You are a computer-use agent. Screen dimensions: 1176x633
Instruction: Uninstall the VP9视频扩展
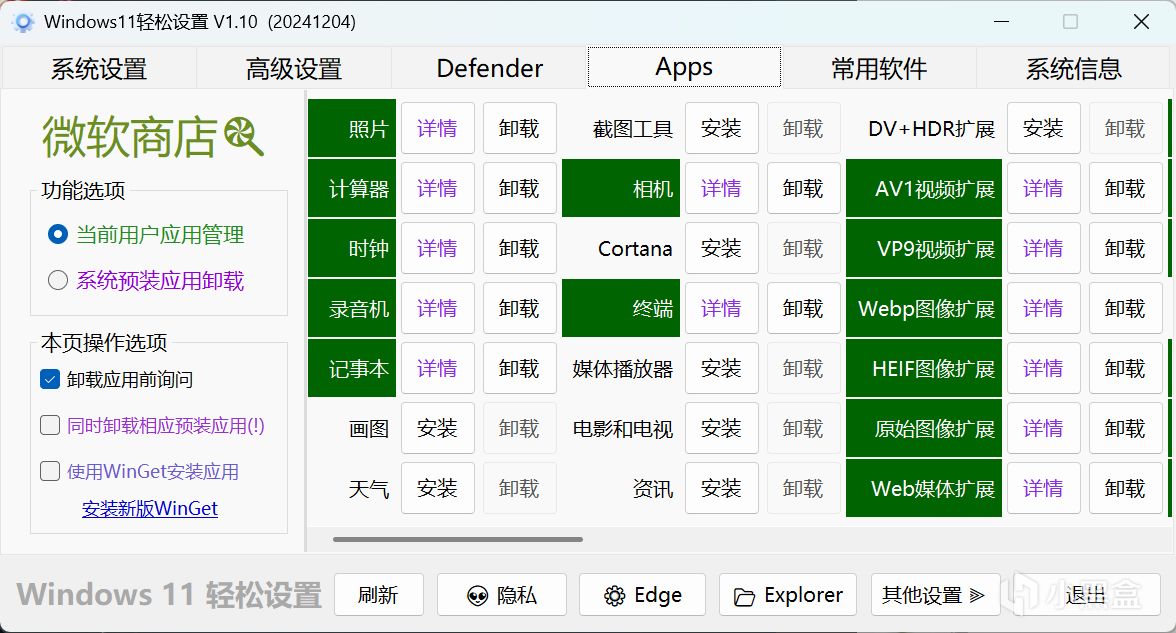click(1125, 248)
